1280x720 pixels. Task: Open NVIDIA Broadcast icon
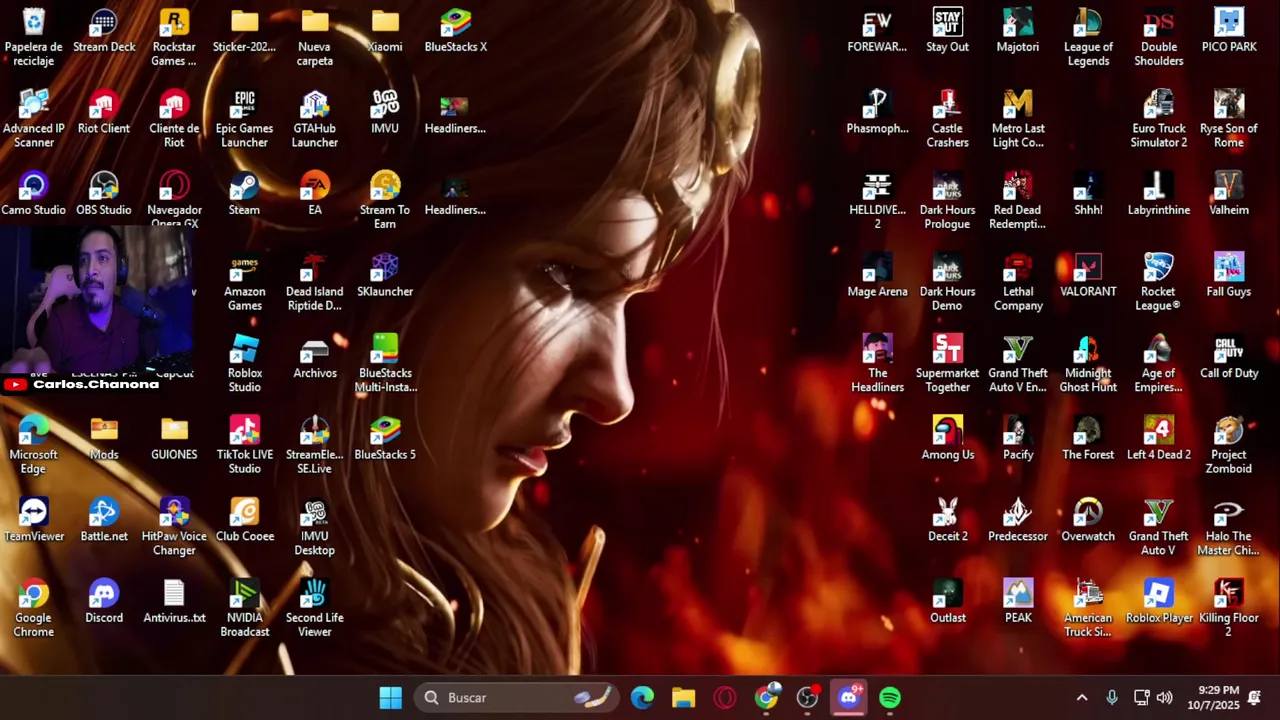pyautogui.click(x=244, y=609)
